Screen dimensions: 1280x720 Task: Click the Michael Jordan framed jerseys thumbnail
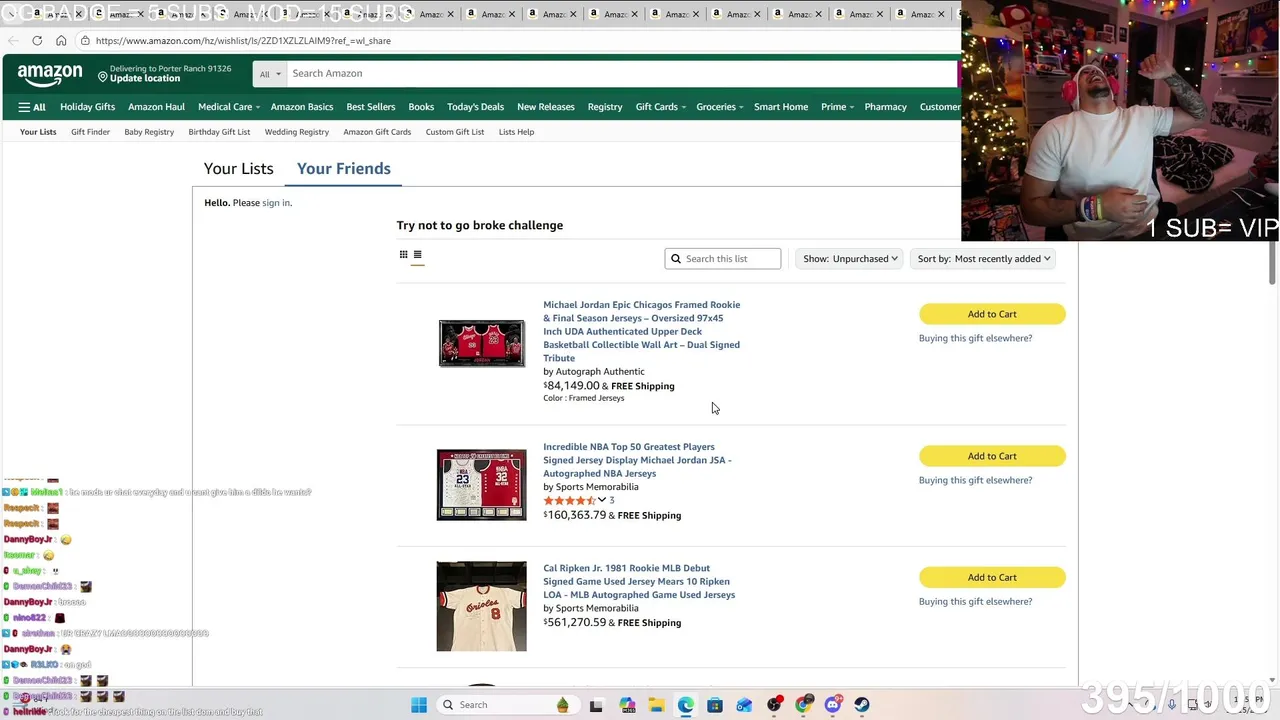[481, 344]
